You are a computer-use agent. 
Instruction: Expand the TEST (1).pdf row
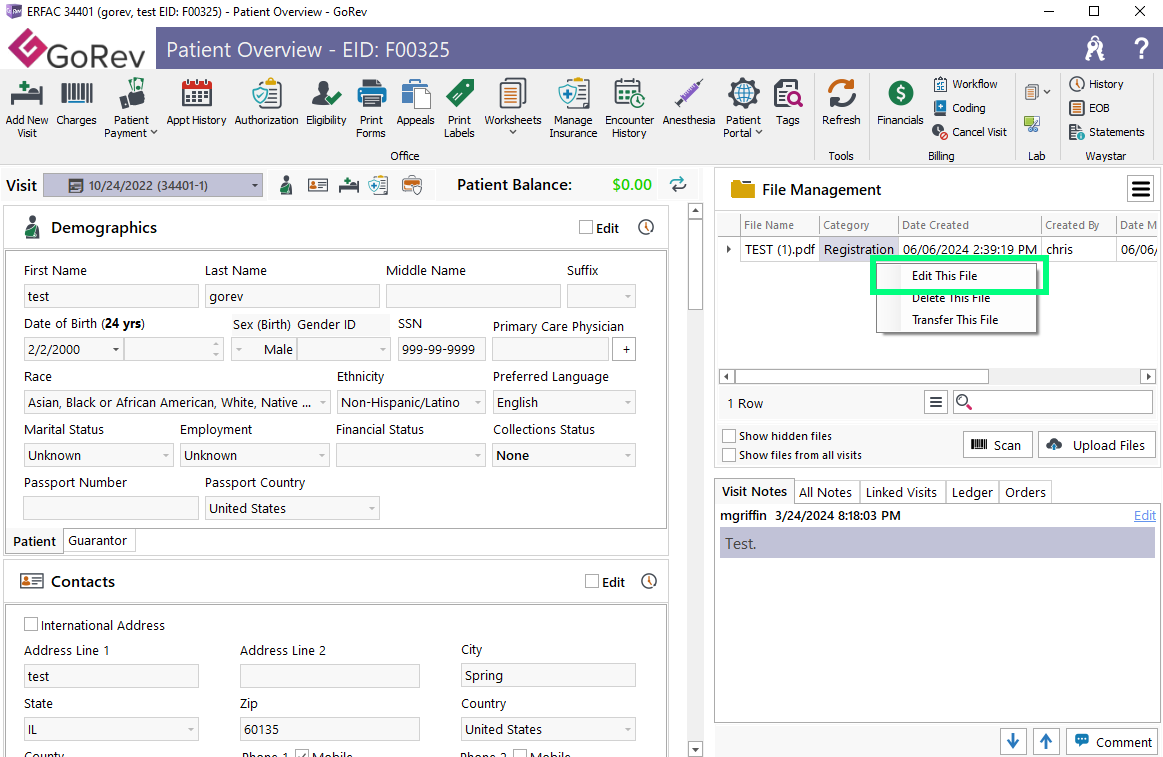pos(728,249)
